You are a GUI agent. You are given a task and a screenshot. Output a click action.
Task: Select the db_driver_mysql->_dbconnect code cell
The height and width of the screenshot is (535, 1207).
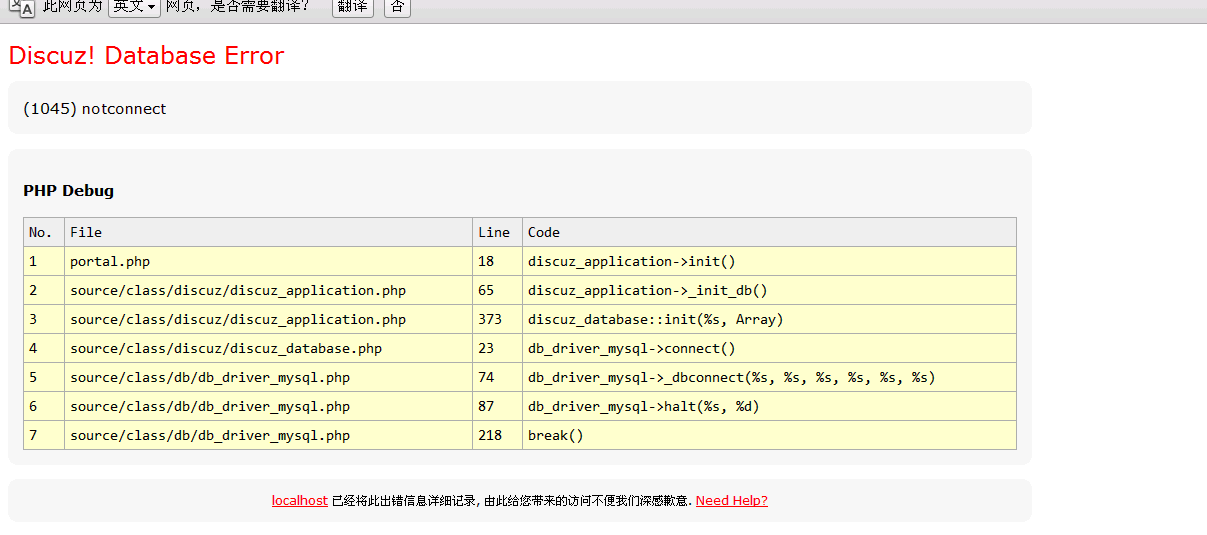pos(770,378)
